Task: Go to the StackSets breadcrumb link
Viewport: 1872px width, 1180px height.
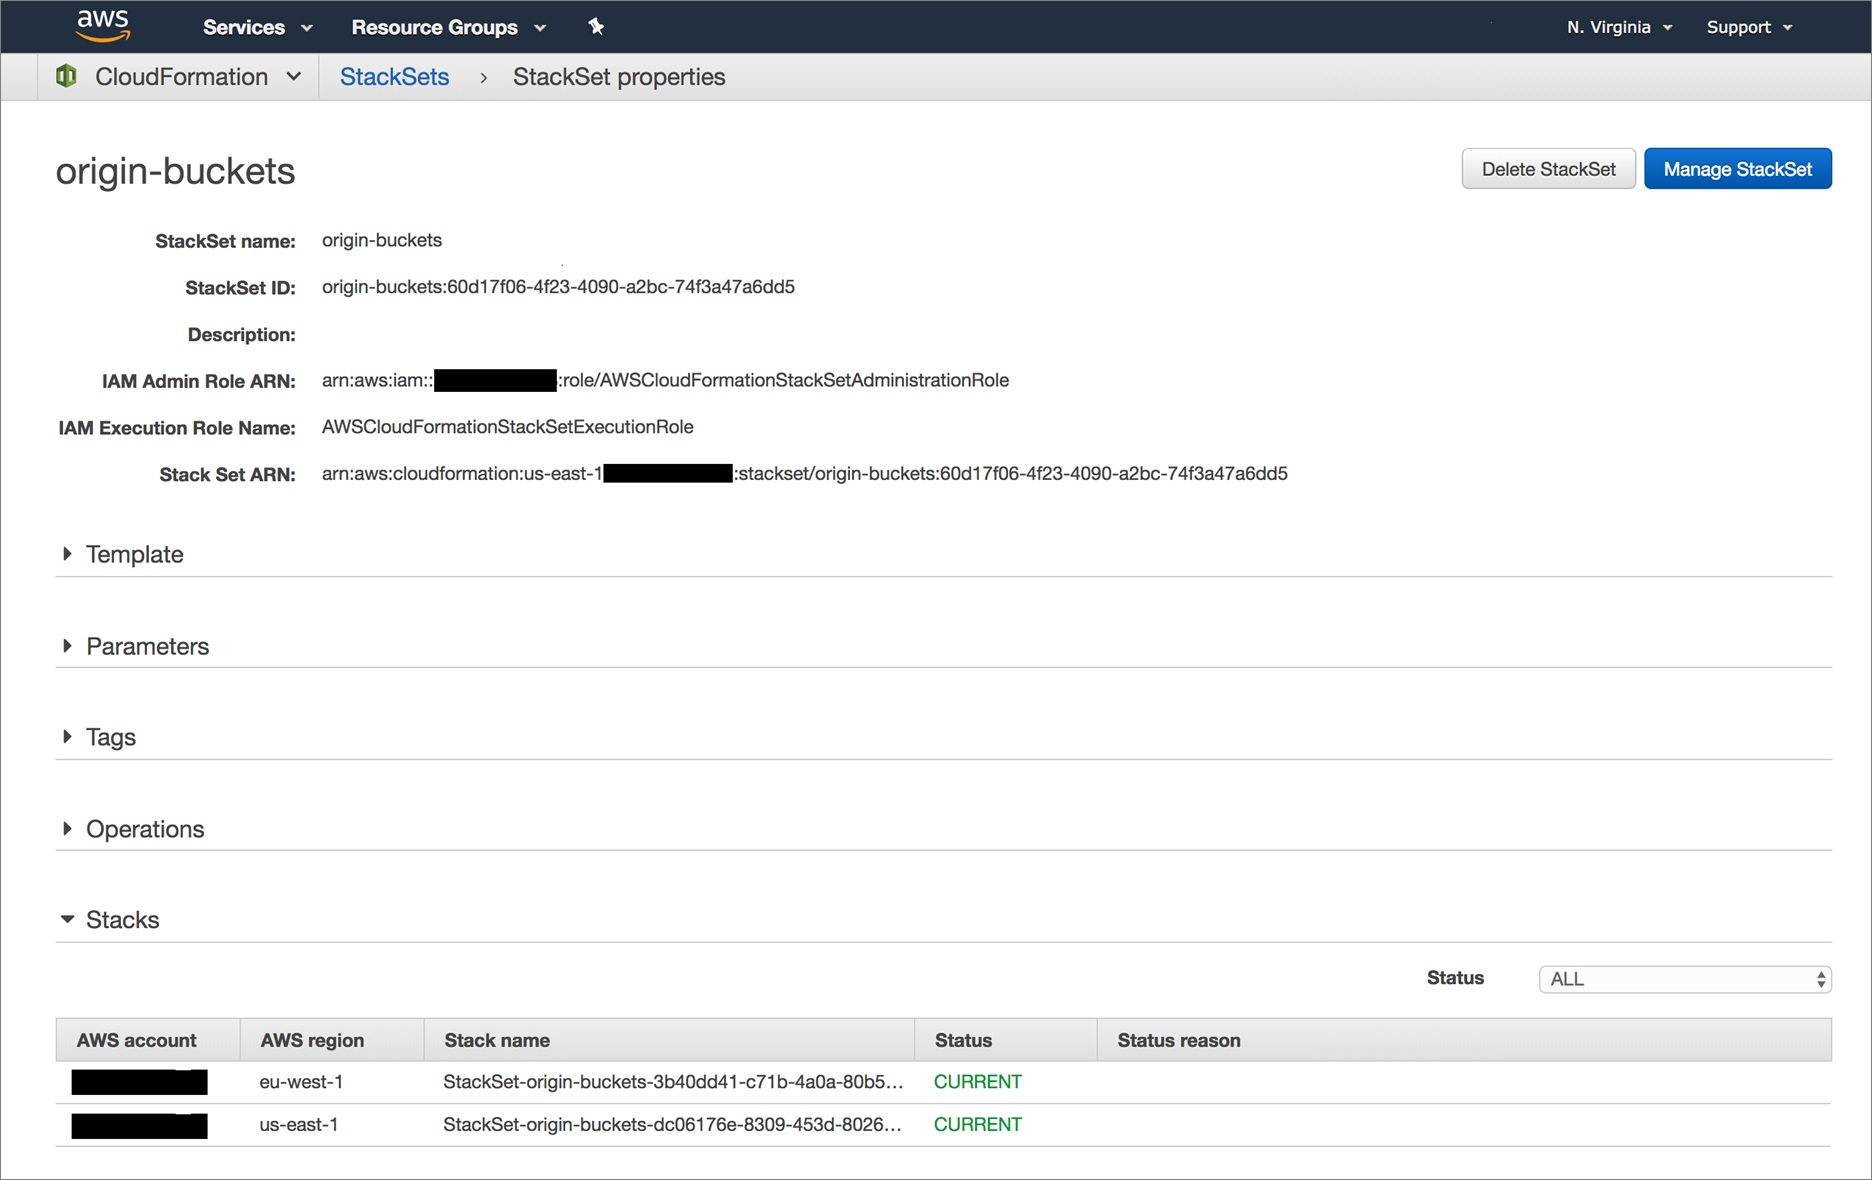Action: click(x=394, y=77)
